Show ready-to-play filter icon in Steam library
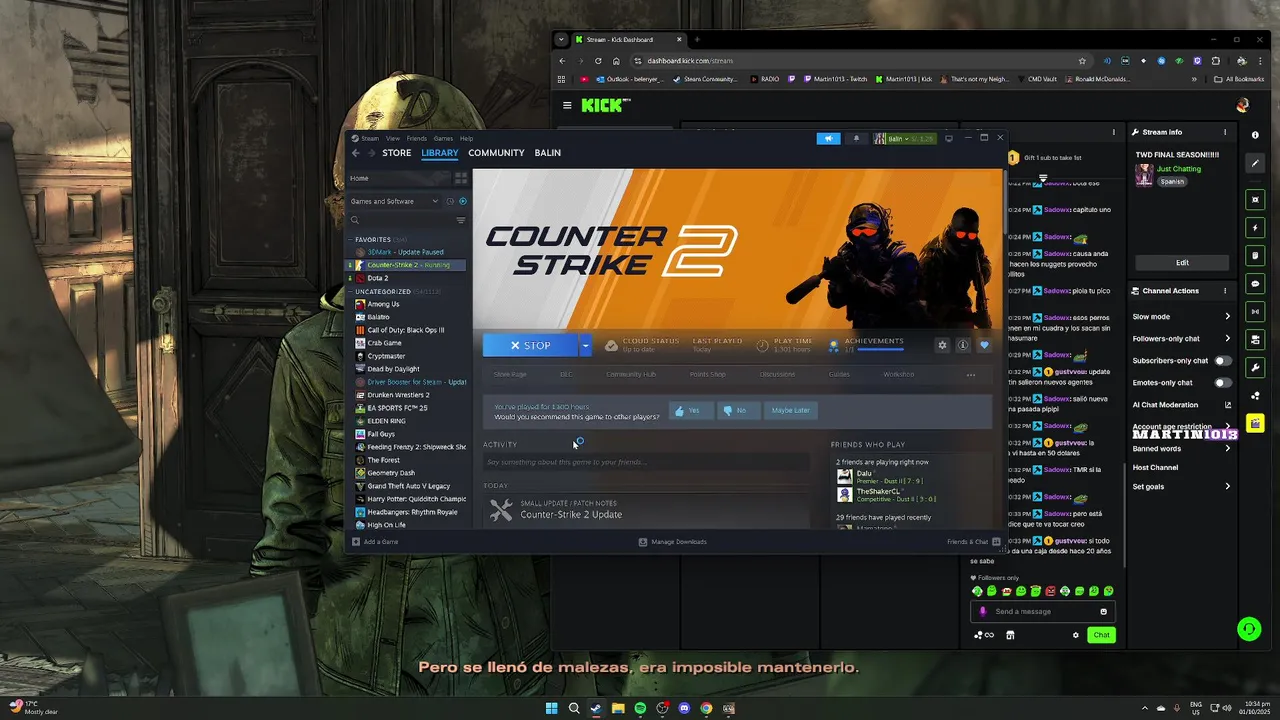Image resolution: width=1280 pixels, height=720 pixels. [462, 201]
